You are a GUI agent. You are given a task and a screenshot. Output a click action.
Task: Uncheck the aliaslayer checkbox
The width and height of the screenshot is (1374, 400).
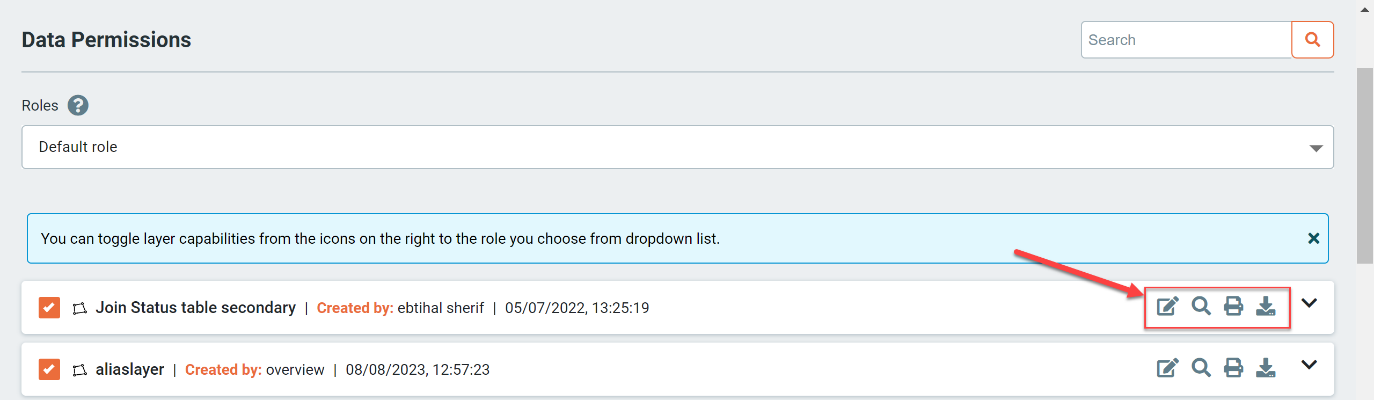[x=50, y=370]
